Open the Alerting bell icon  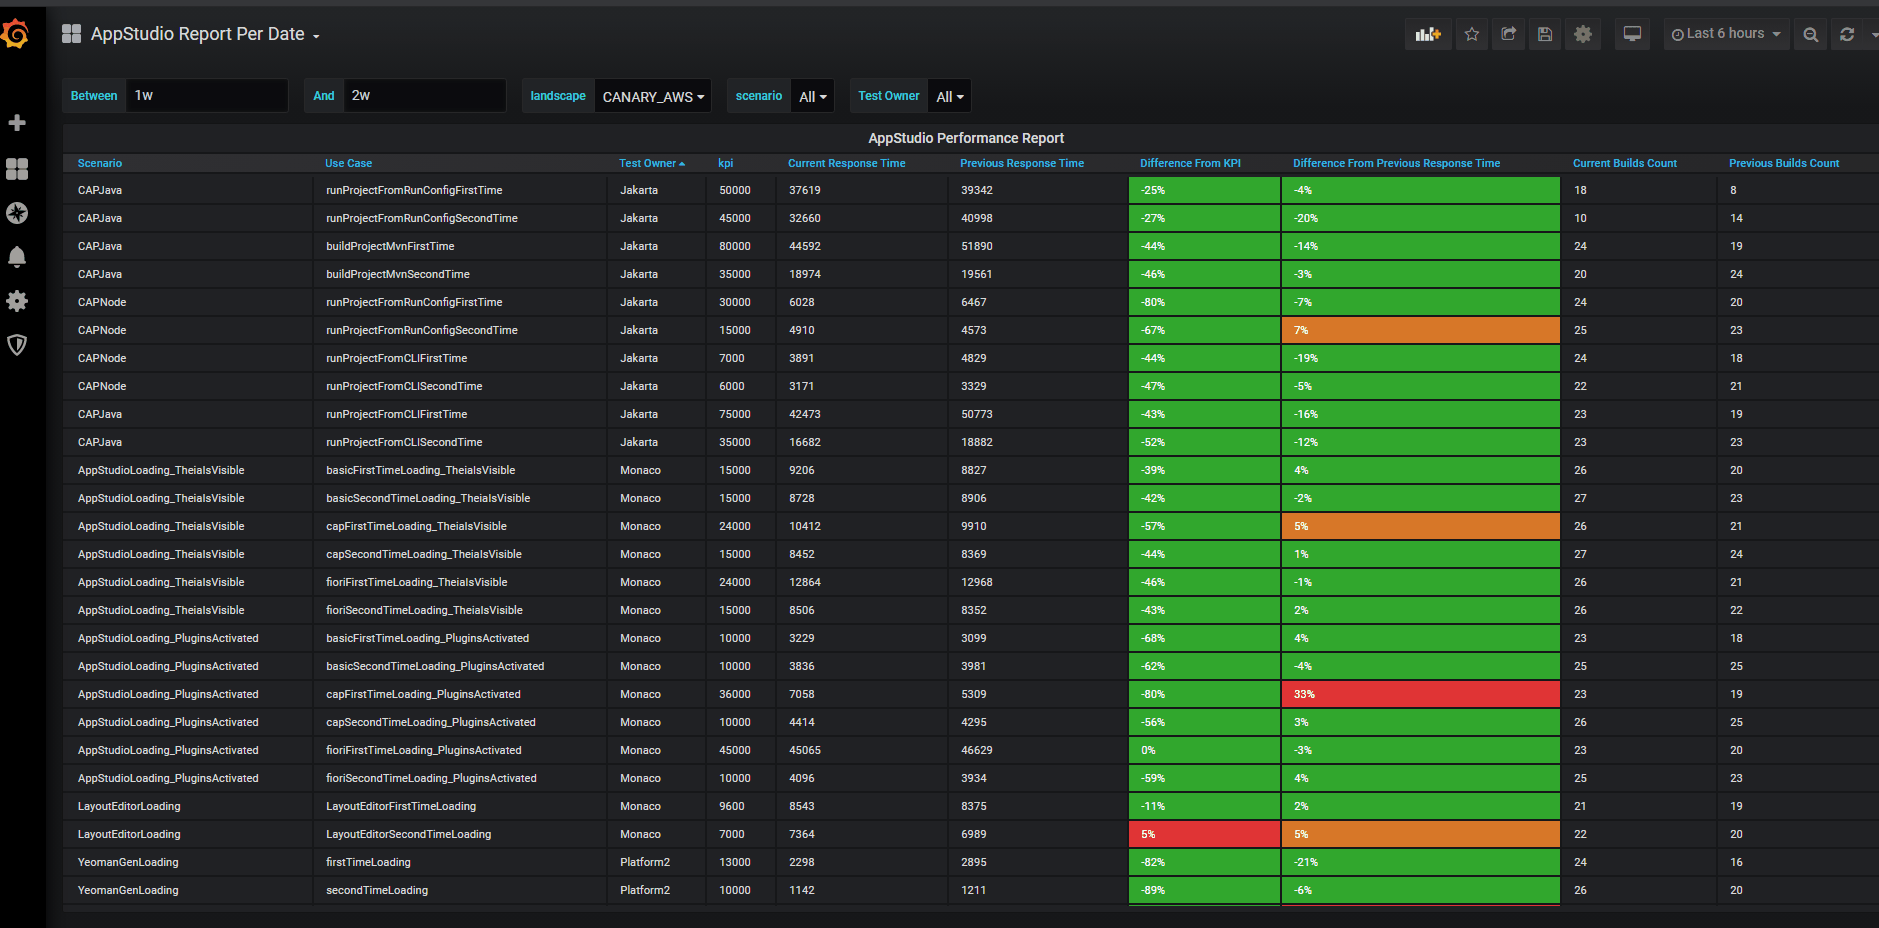pyautogui.click(x=17, y=257)
